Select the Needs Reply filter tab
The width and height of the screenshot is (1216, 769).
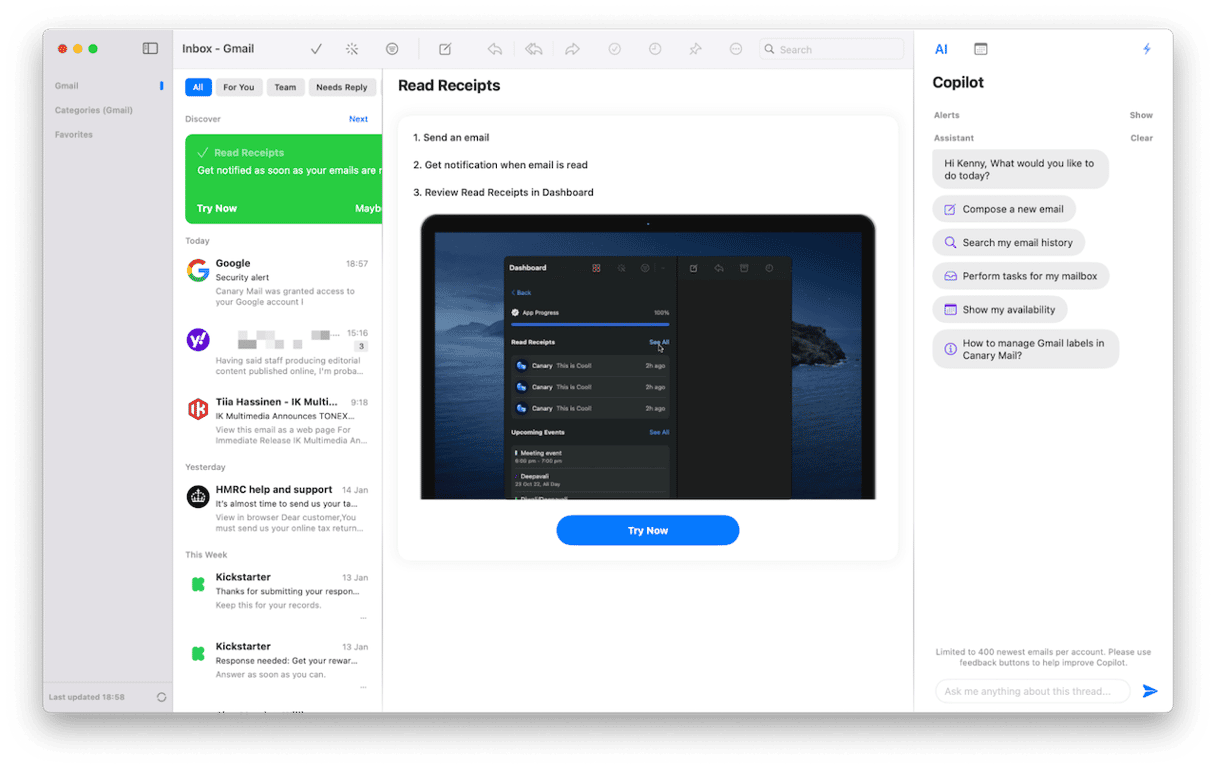point(342,87)
